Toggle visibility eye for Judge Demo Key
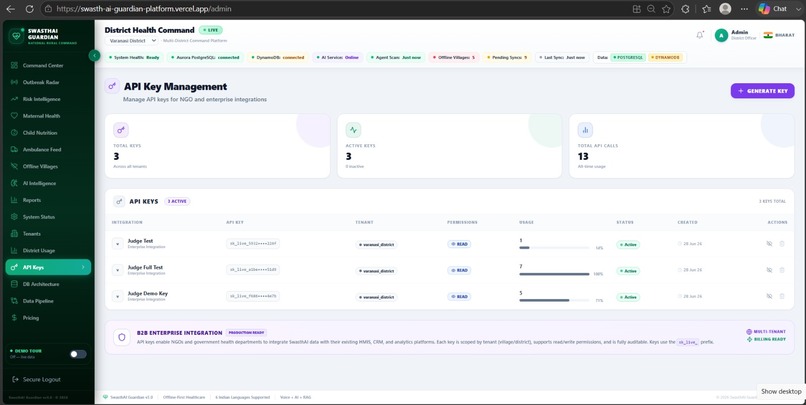 coord(769,296)
